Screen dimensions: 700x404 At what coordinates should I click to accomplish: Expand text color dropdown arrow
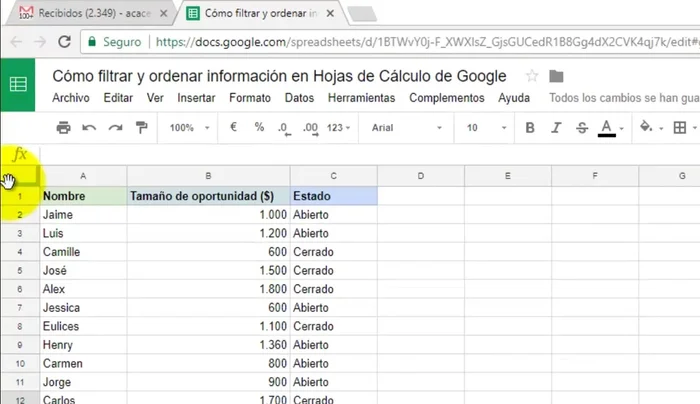[x=621, y=129]
